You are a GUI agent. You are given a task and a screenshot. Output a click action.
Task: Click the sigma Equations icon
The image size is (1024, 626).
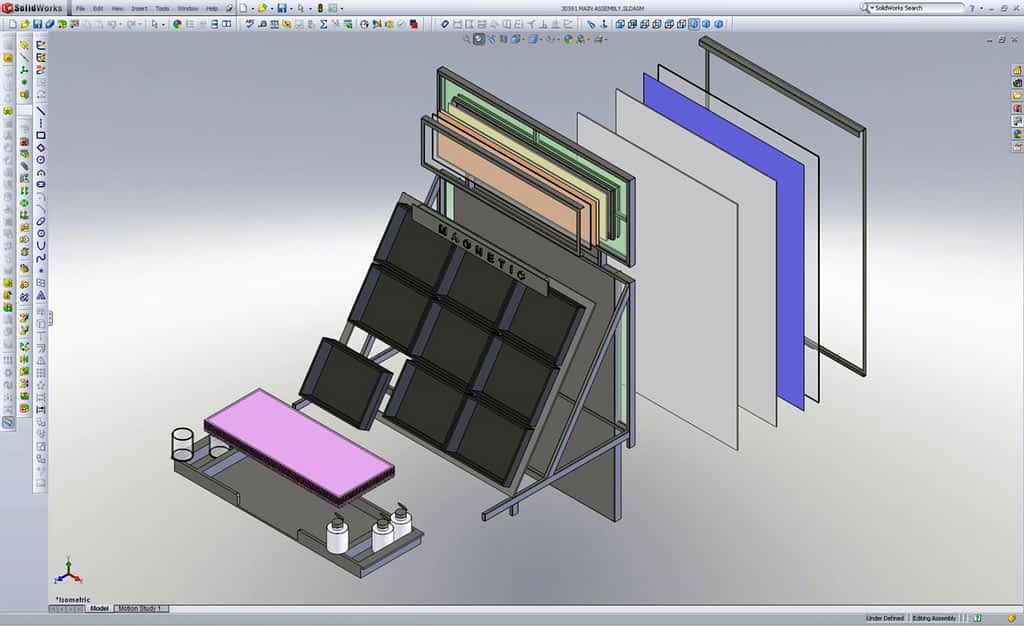pos(323,24)
